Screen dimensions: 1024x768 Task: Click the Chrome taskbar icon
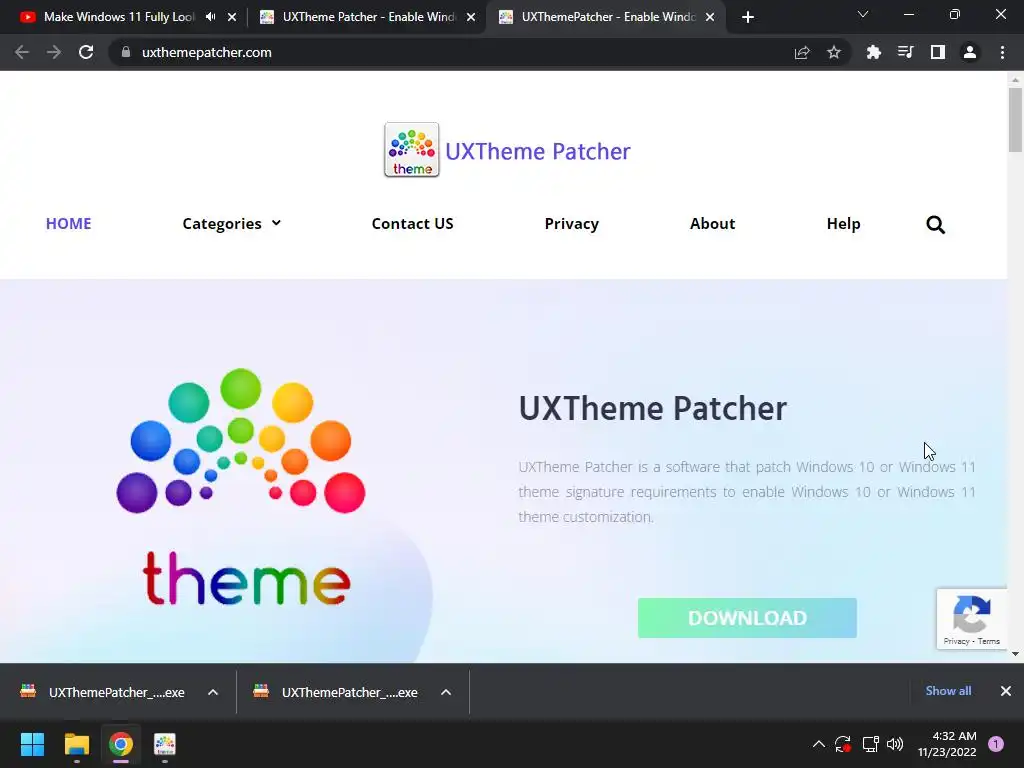(120, 744)
